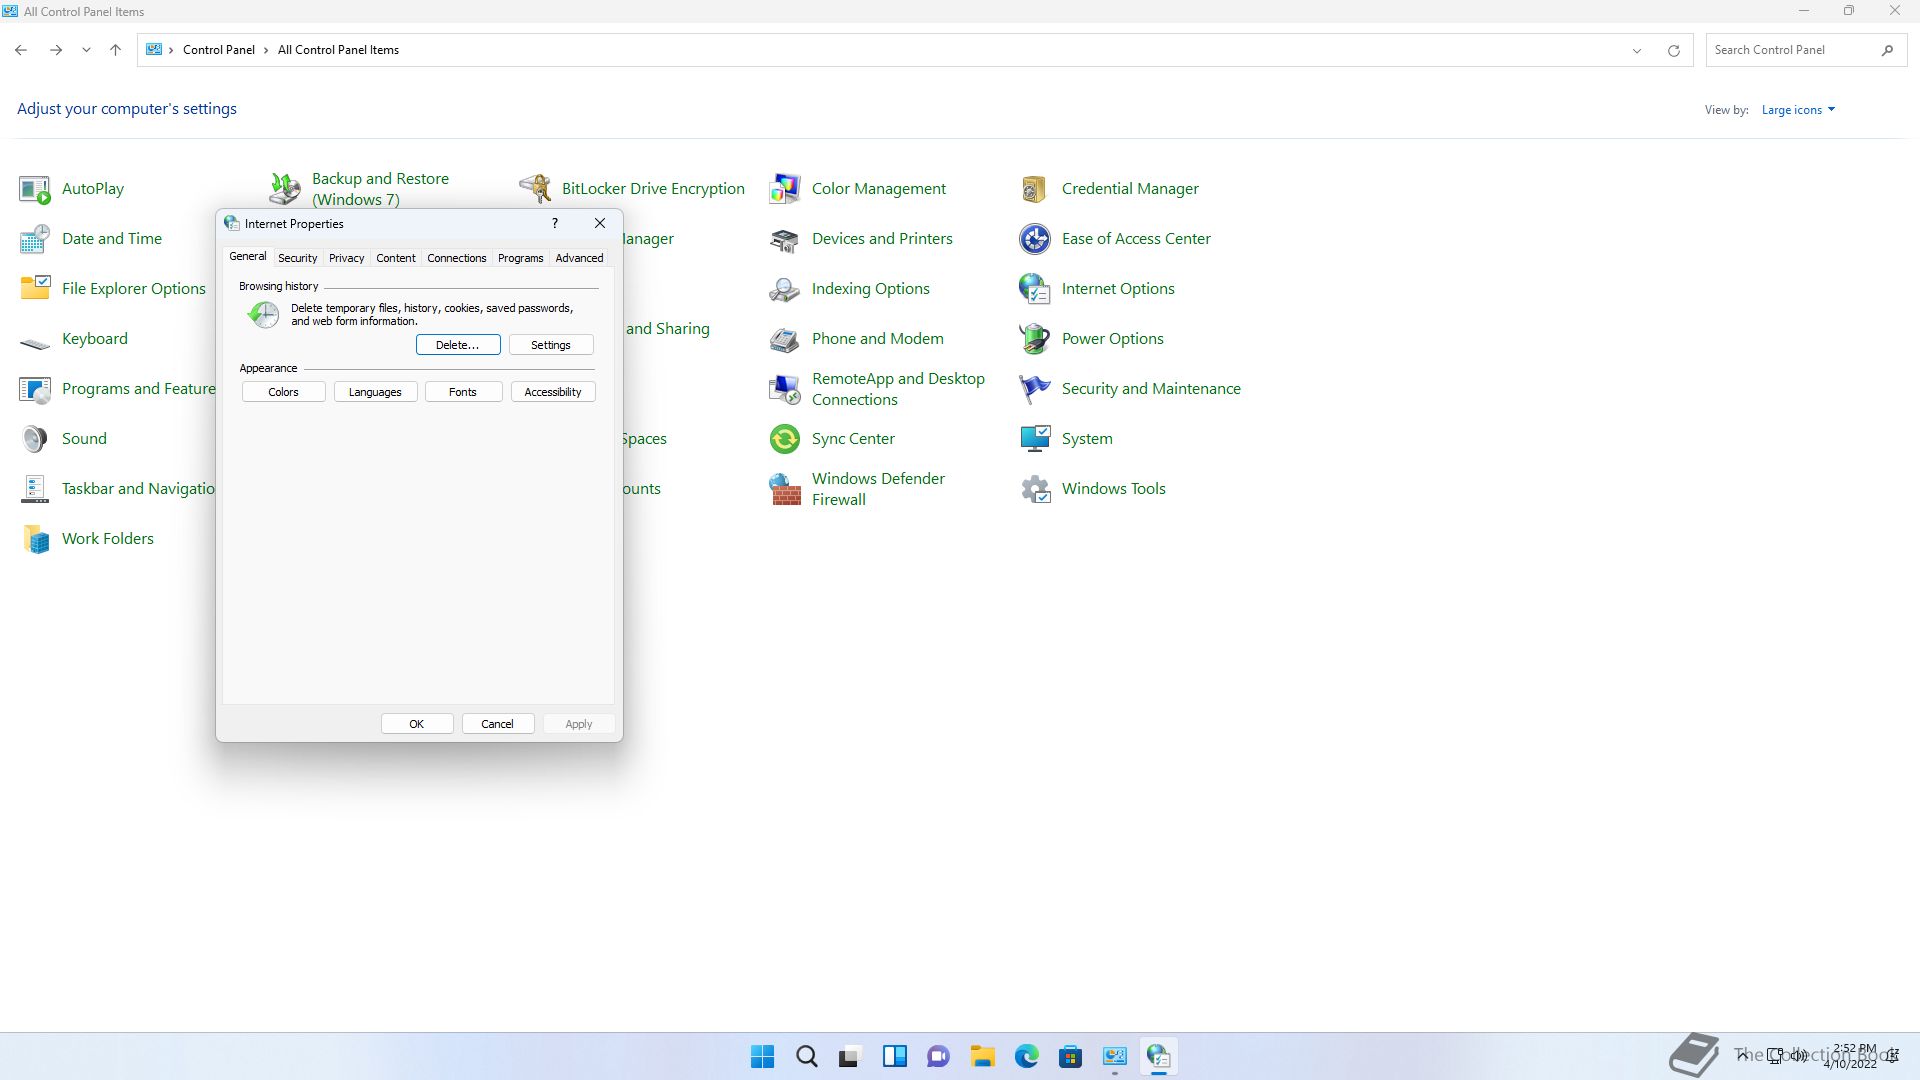Open the Phone and Modem icon

pyautogui.click(x=785, y=339)
